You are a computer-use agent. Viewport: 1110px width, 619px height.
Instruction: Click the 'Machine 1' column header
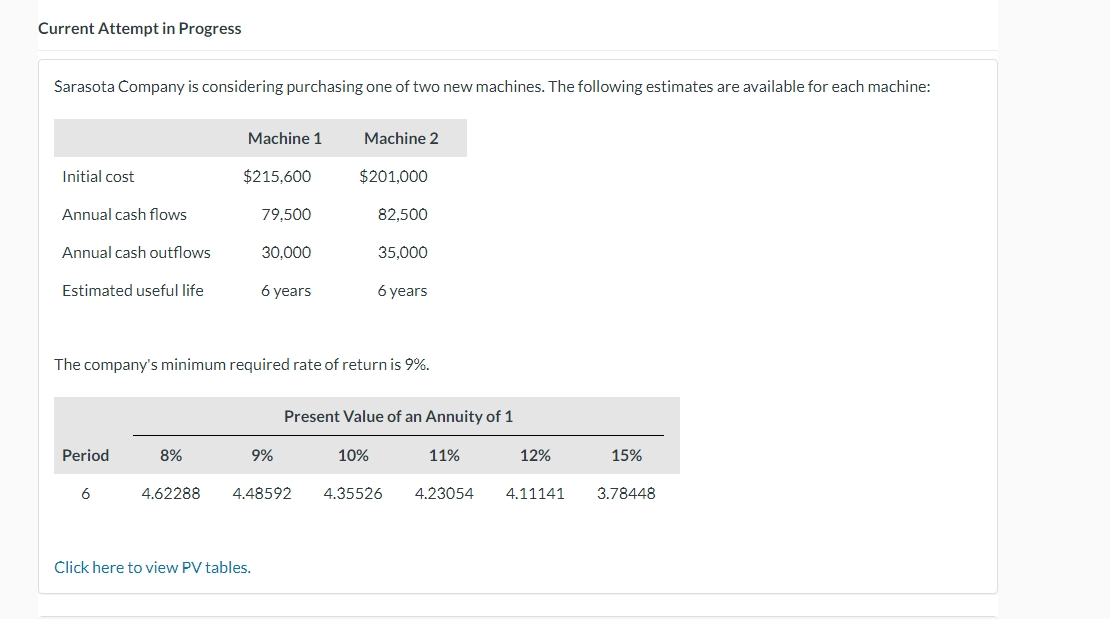[285, 138]
